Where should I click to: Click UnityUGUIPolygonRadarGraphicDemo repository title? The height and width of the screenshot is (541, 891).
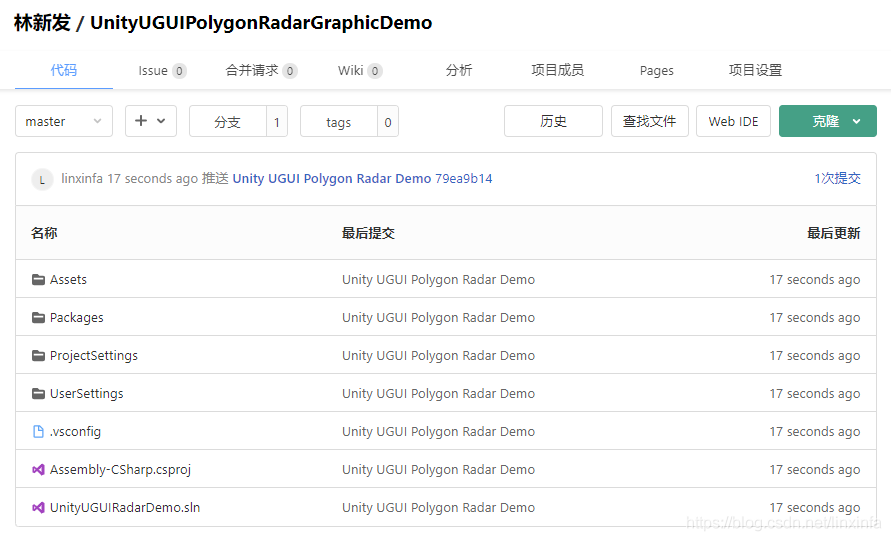tap(261, 23)
